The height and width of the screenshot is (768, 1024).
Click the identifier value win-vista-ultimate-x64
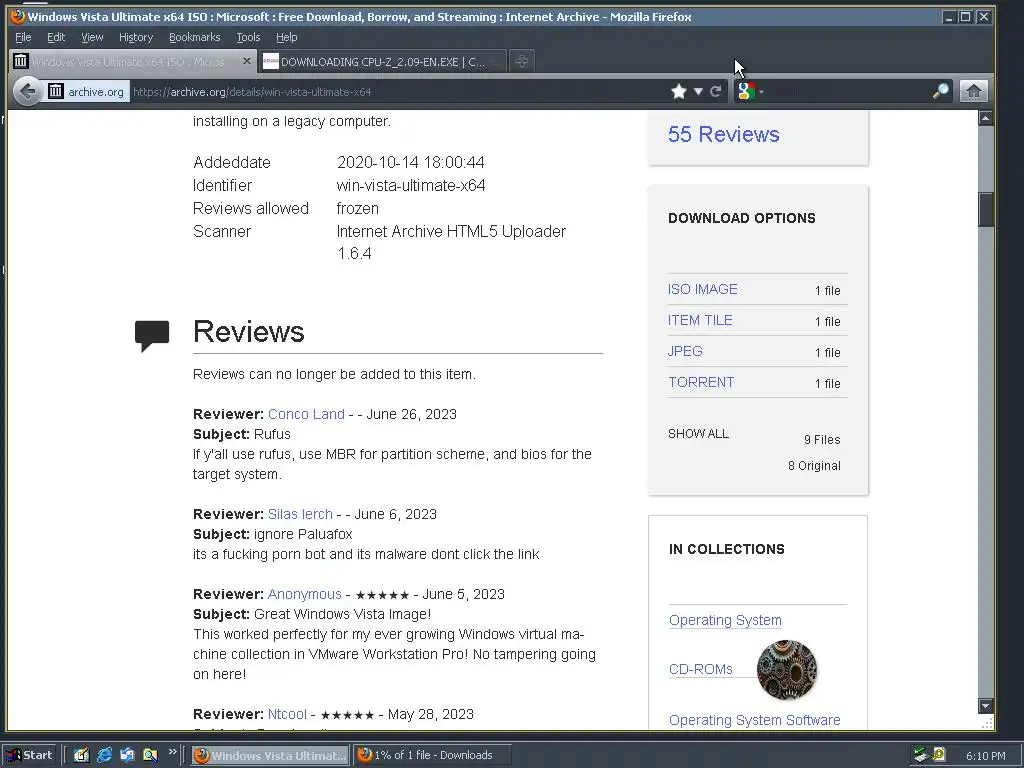tap(411, 185)
